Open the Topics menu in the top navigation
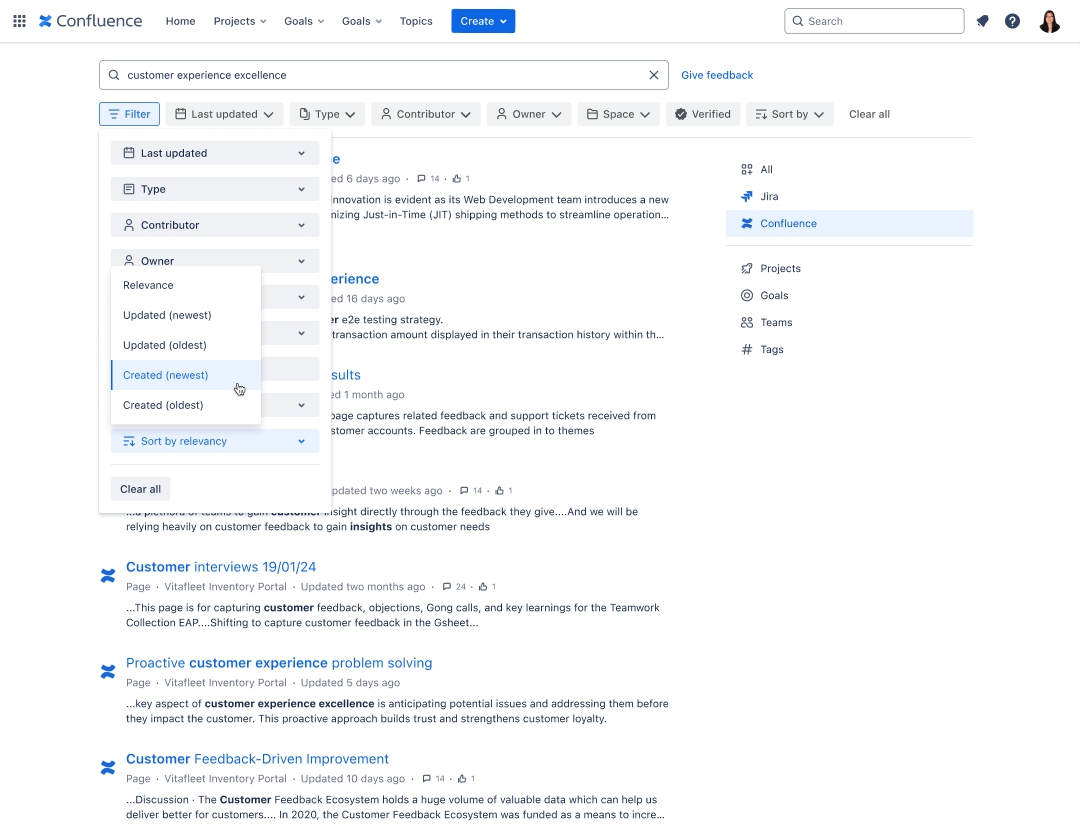 416,20
